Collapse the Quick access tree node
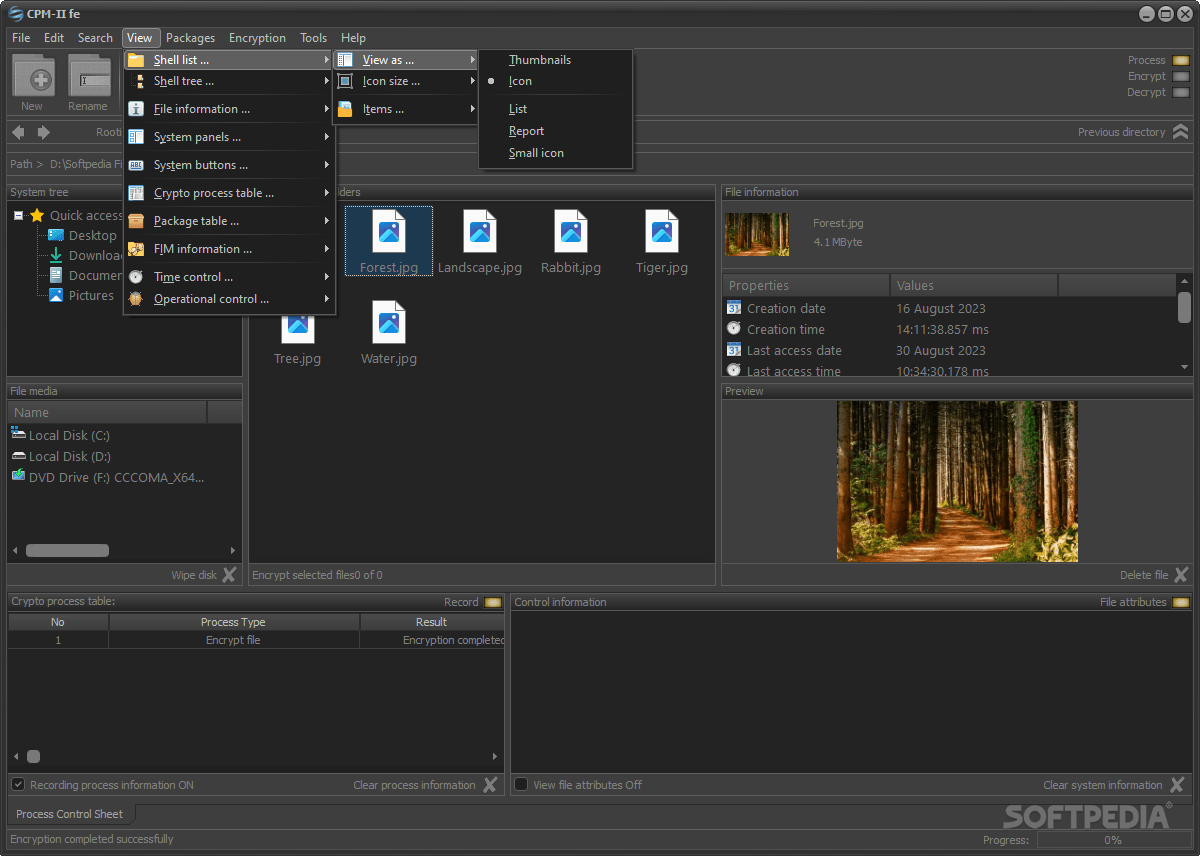The height and width of the screenshot is (856, 1200). [18, 215]
